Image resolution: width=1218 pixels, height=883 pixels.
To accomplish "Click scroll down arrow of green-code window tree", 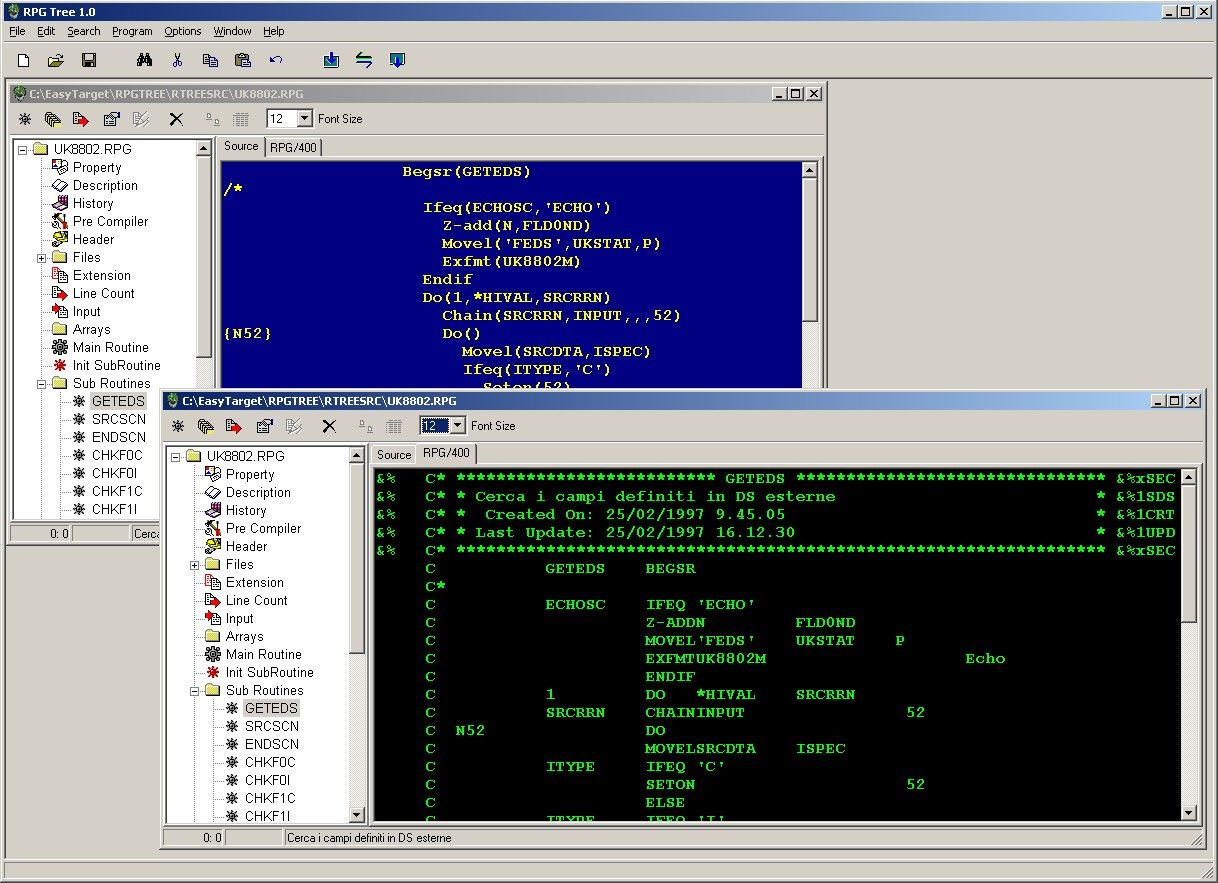I will click(x=357, y=816).
